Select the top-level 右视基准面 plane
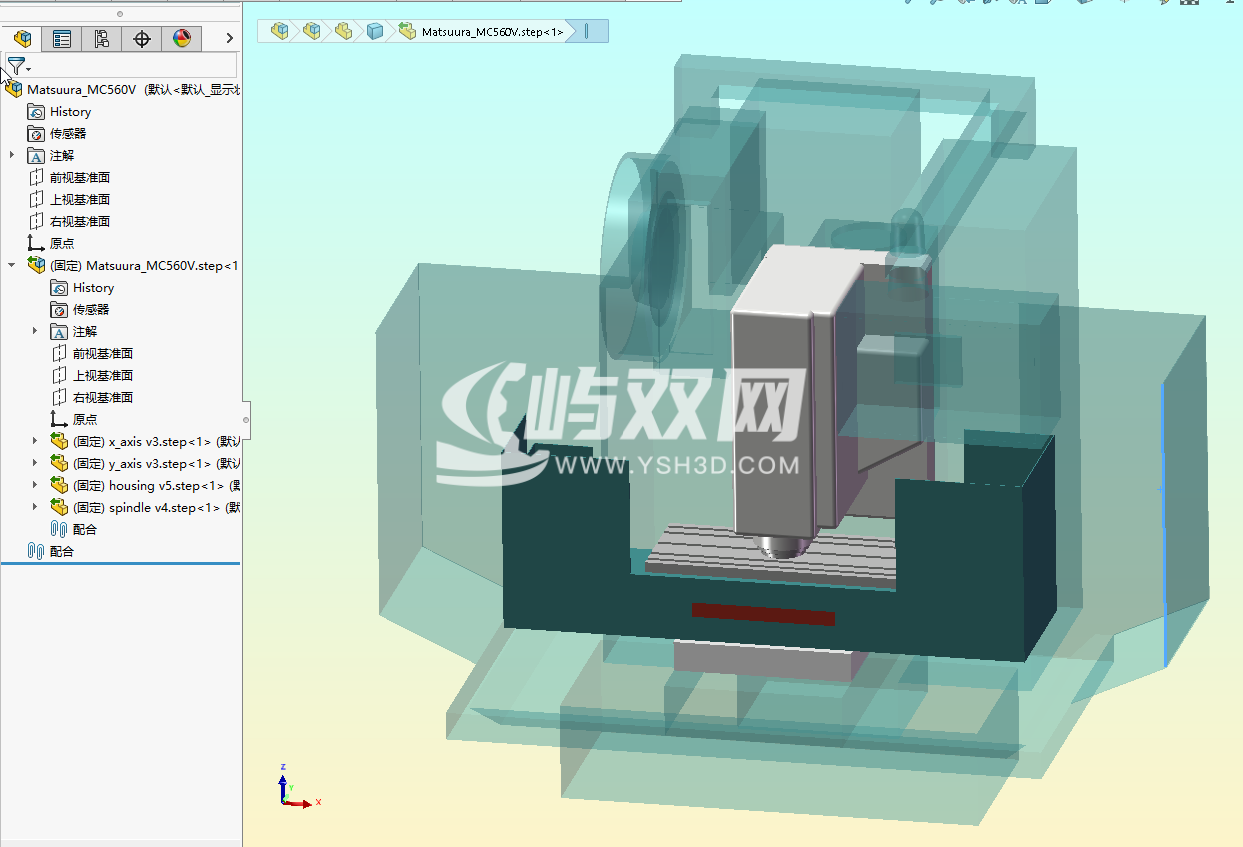The height and width of the screenshot is (847, 1243). (79, 221)
